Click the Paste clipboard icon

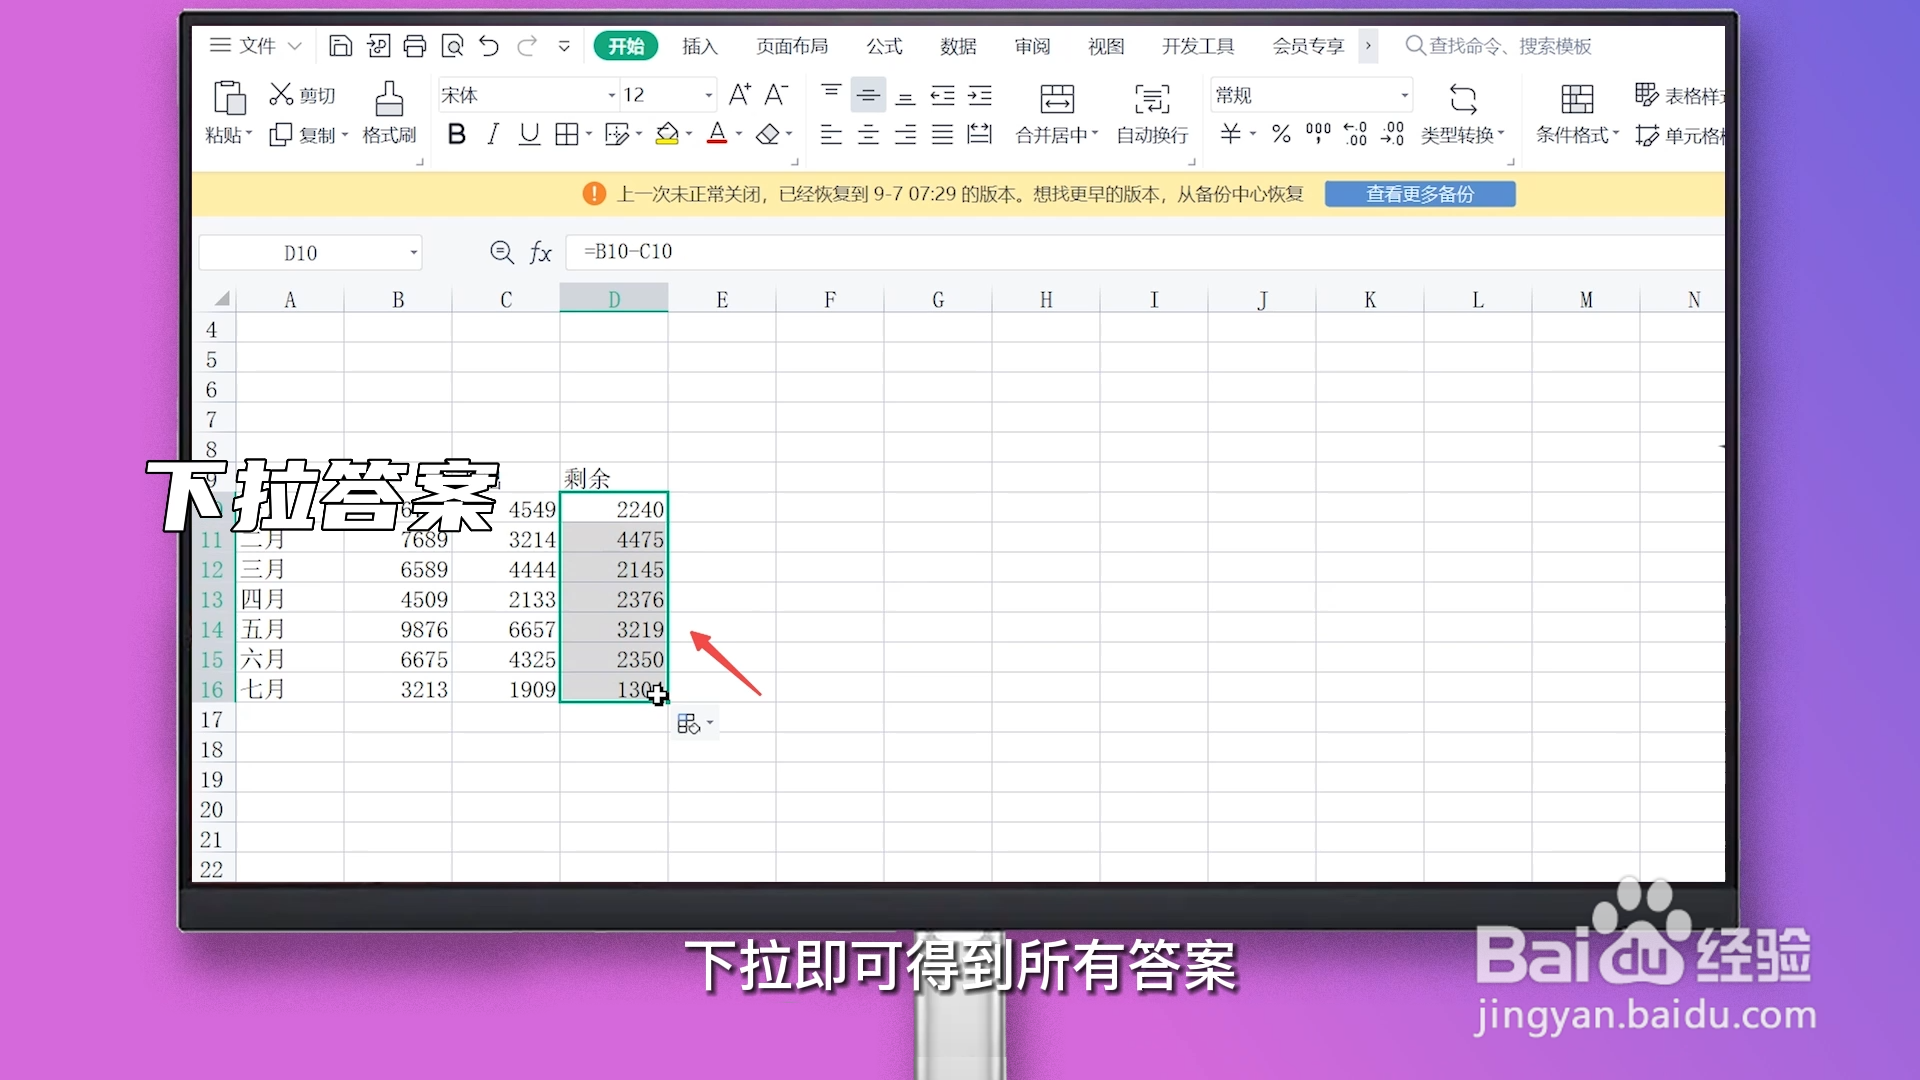229,98
